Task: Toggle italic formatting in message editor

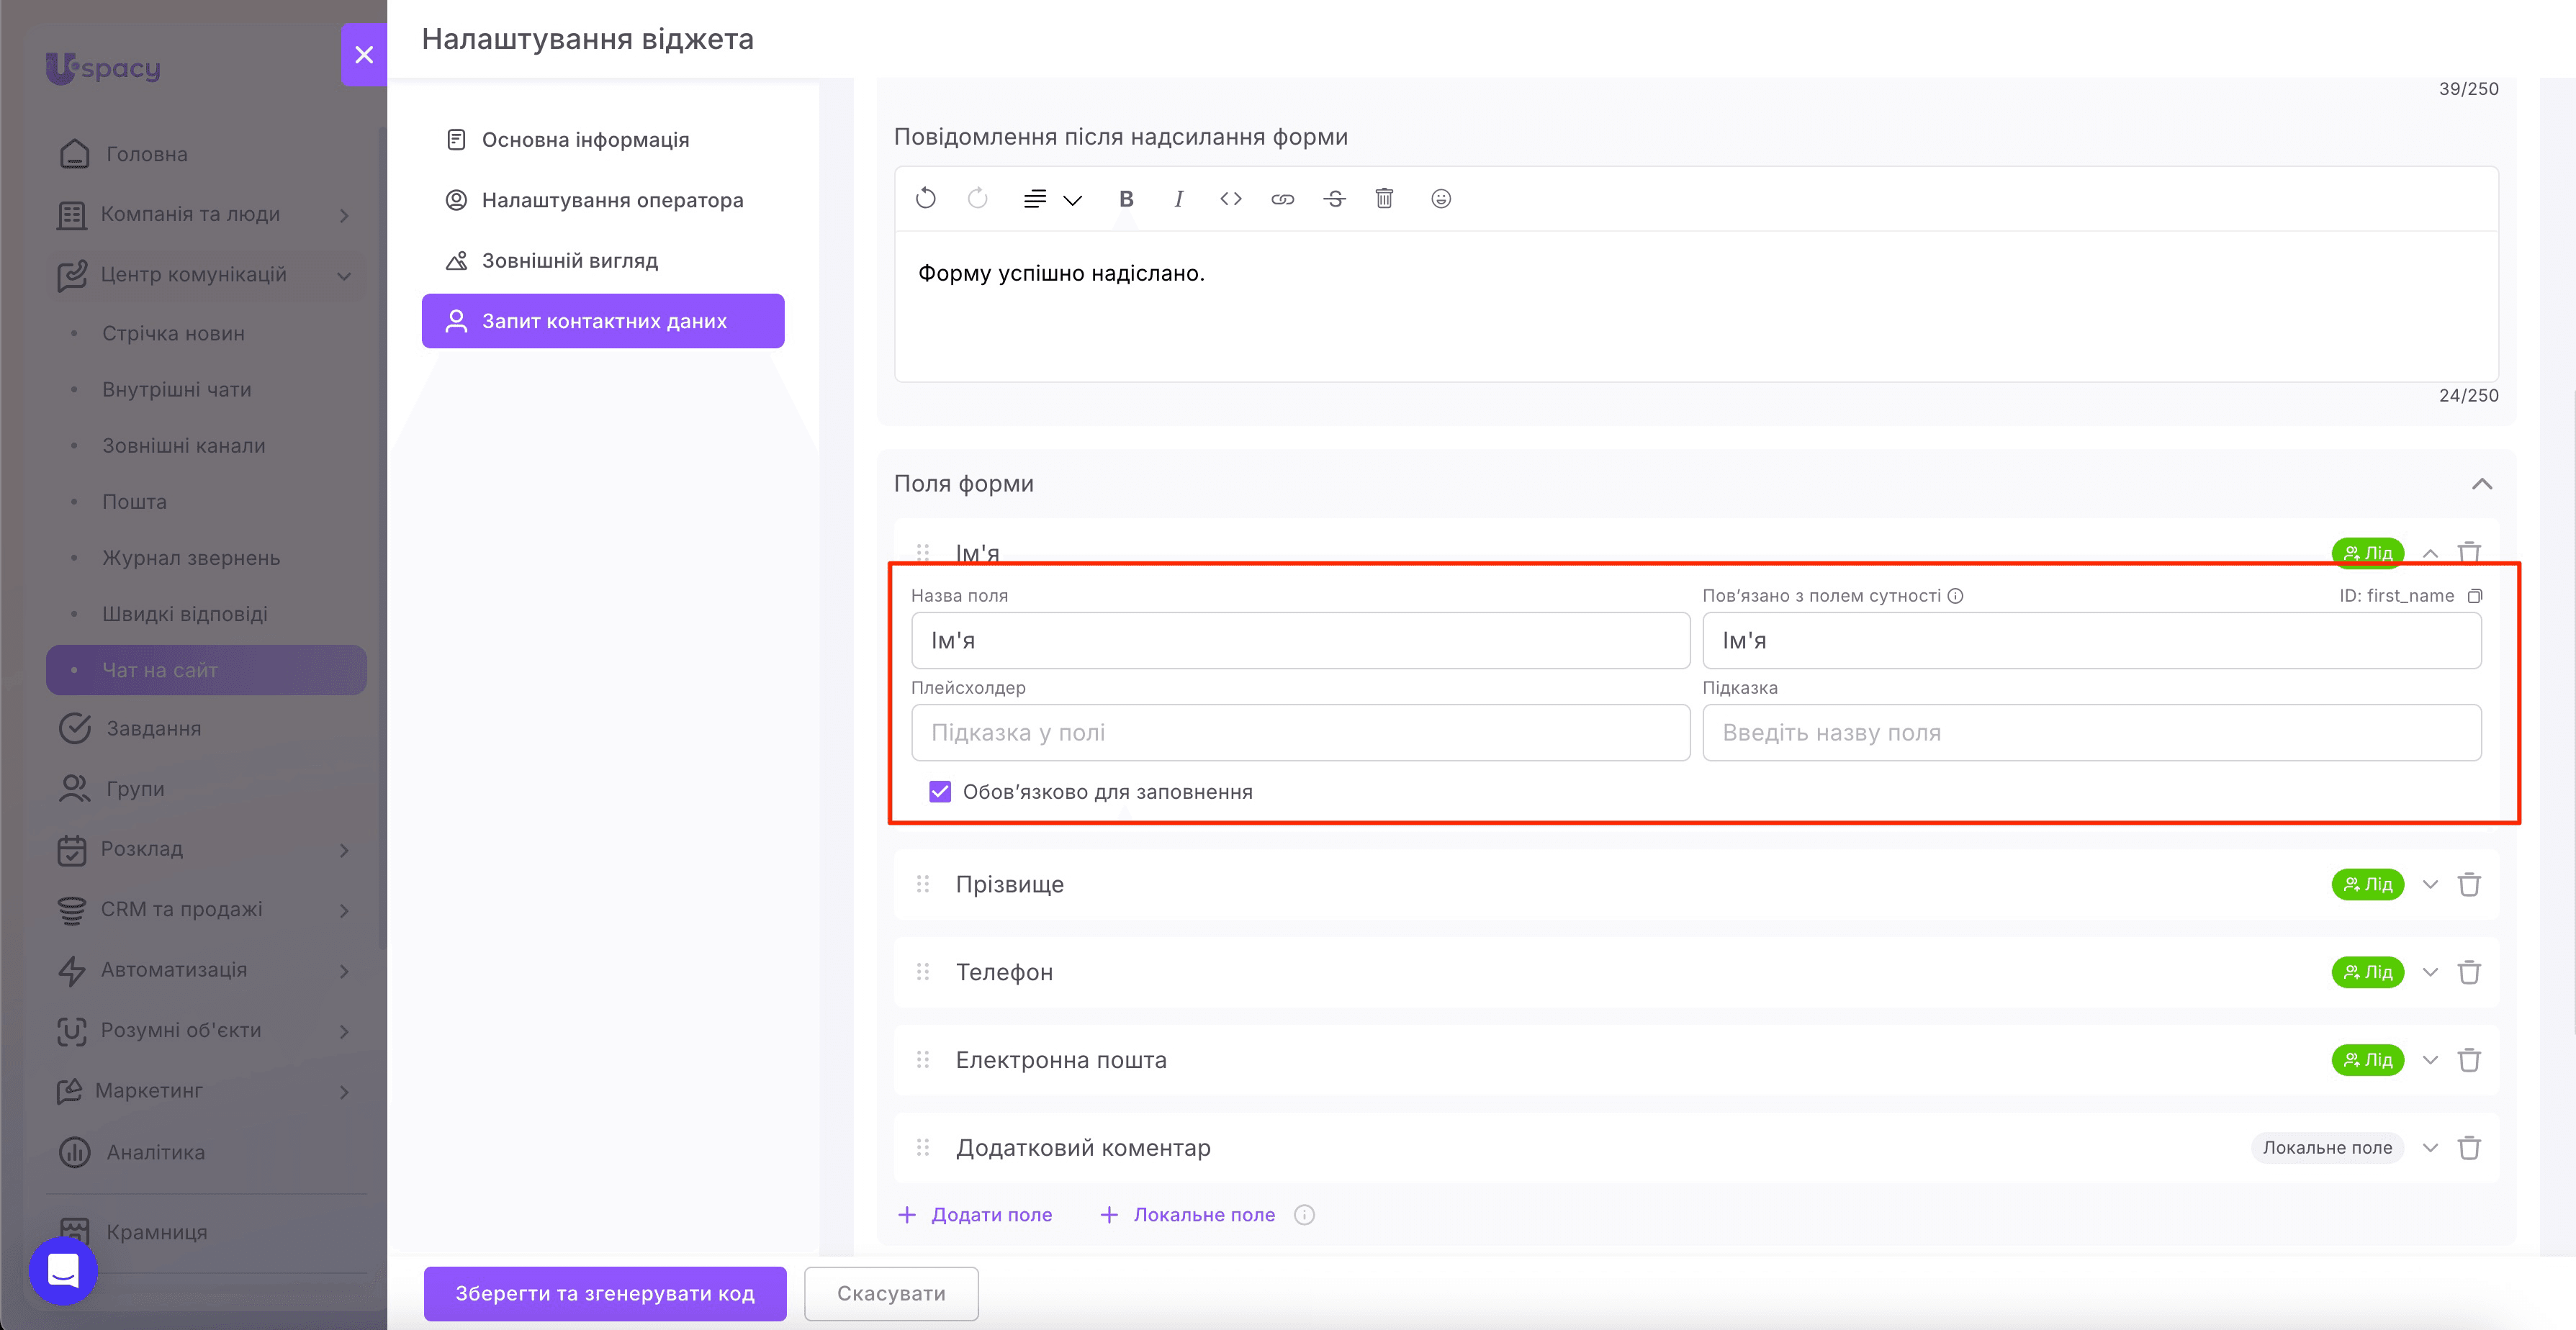Action: click(x=1178, y=199)
